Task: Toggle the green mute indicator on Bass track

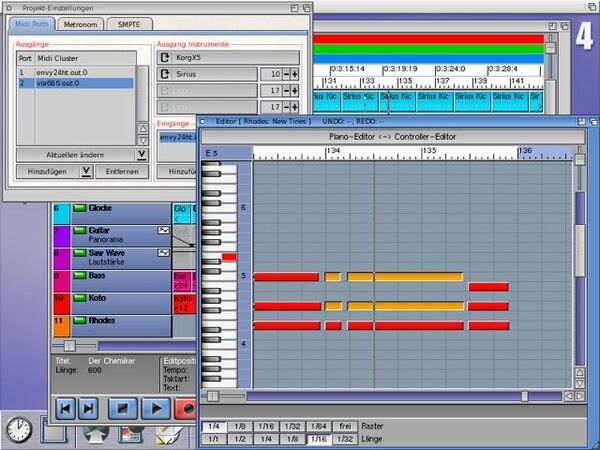Action: [80, 274]
